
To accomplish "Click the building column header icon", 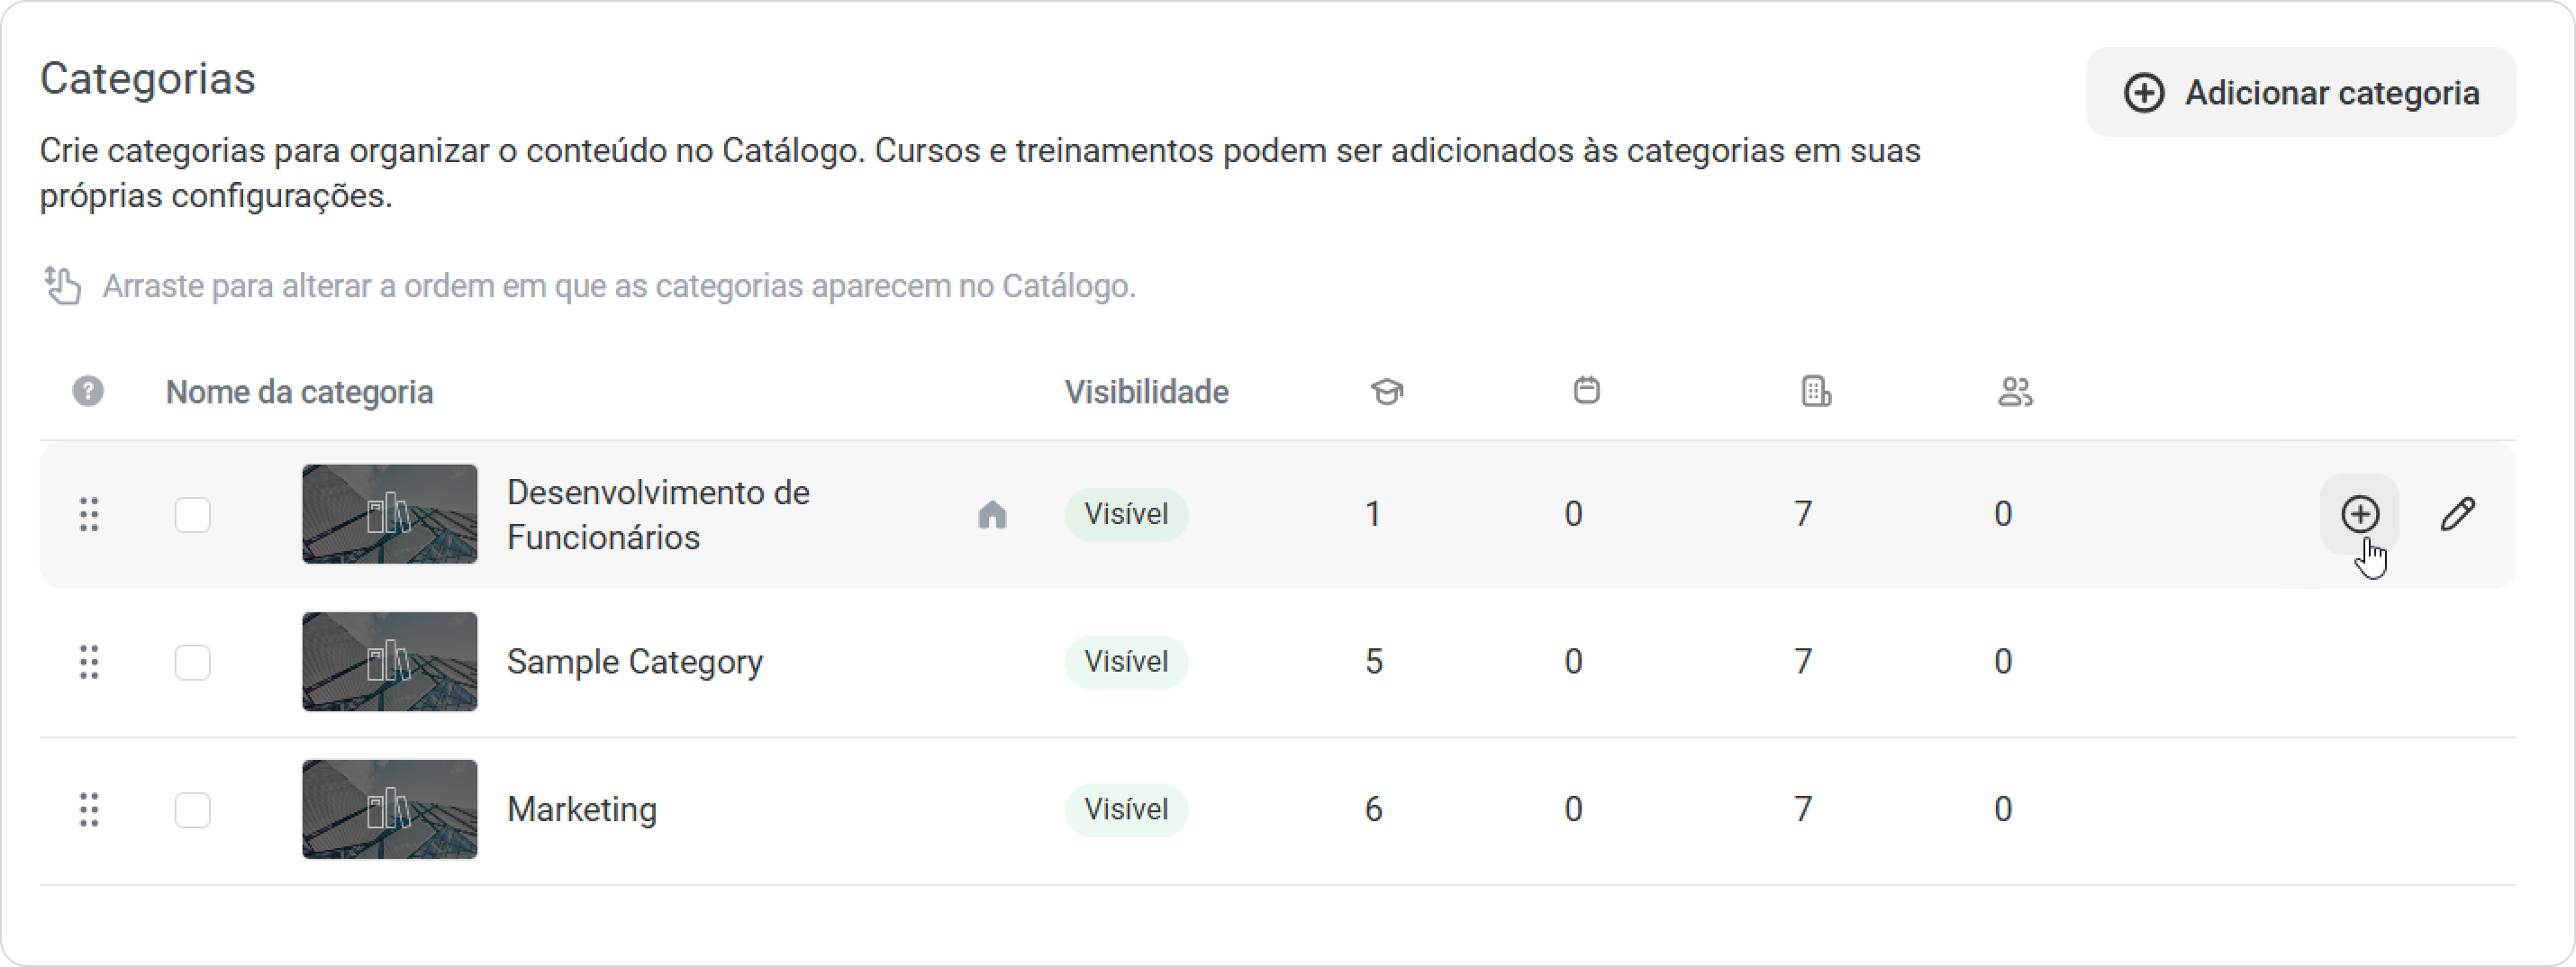I will [1815, 391].
